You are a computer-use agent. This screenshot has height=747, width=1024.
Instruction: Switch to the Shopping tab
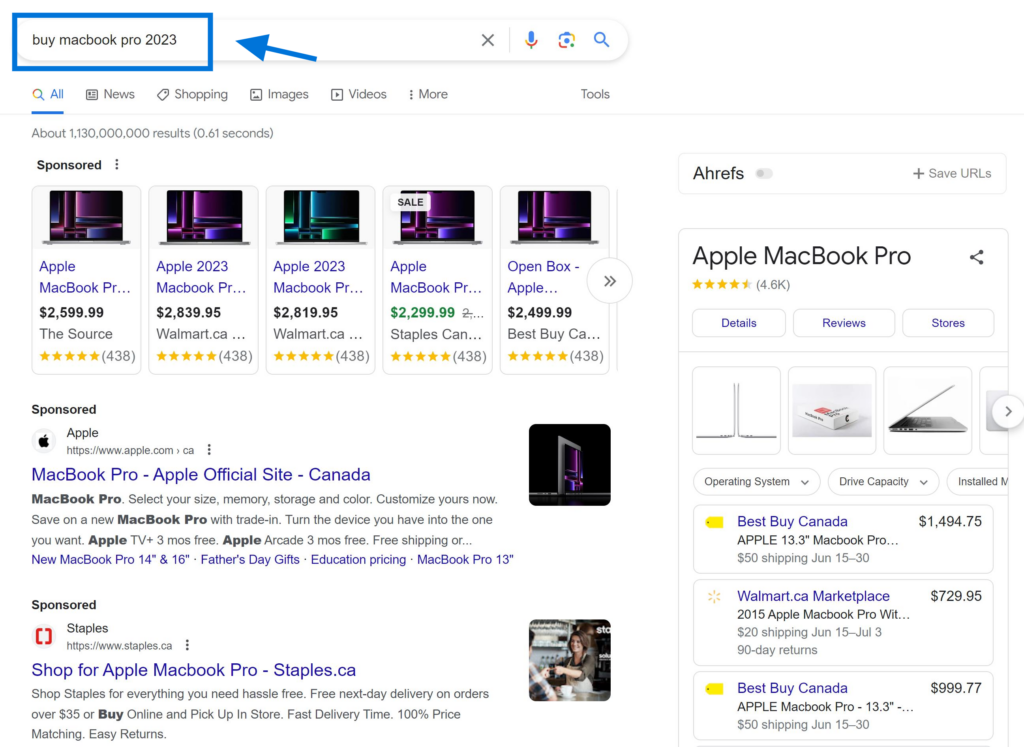[192, 94]
